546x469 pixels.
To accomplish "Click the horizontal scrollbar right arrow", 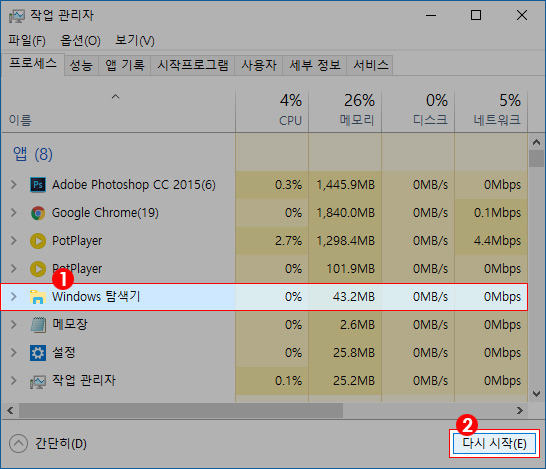I will (x=520, y=411).
